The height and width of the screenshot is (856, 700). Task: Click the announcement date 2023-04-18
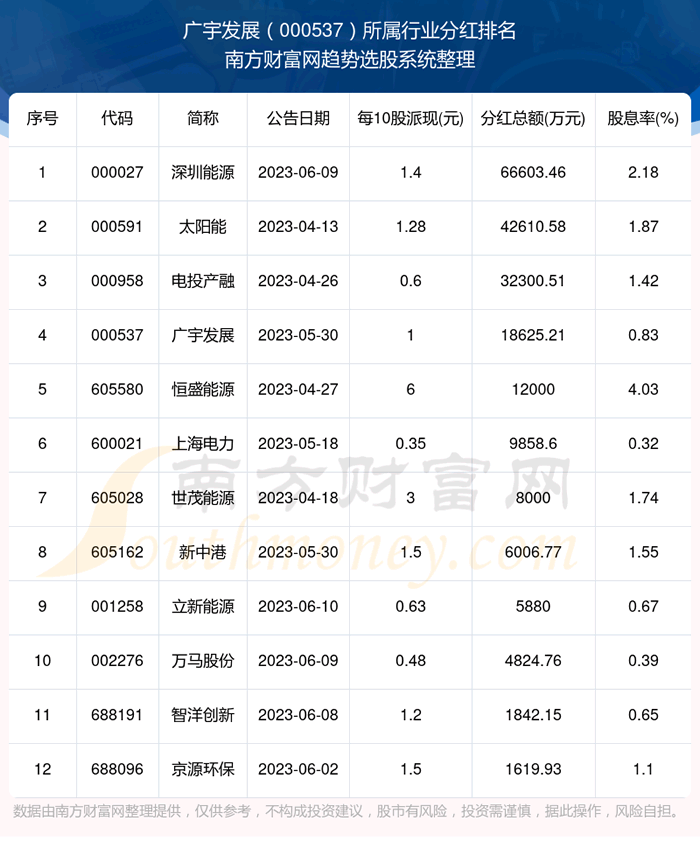(298, 498)
